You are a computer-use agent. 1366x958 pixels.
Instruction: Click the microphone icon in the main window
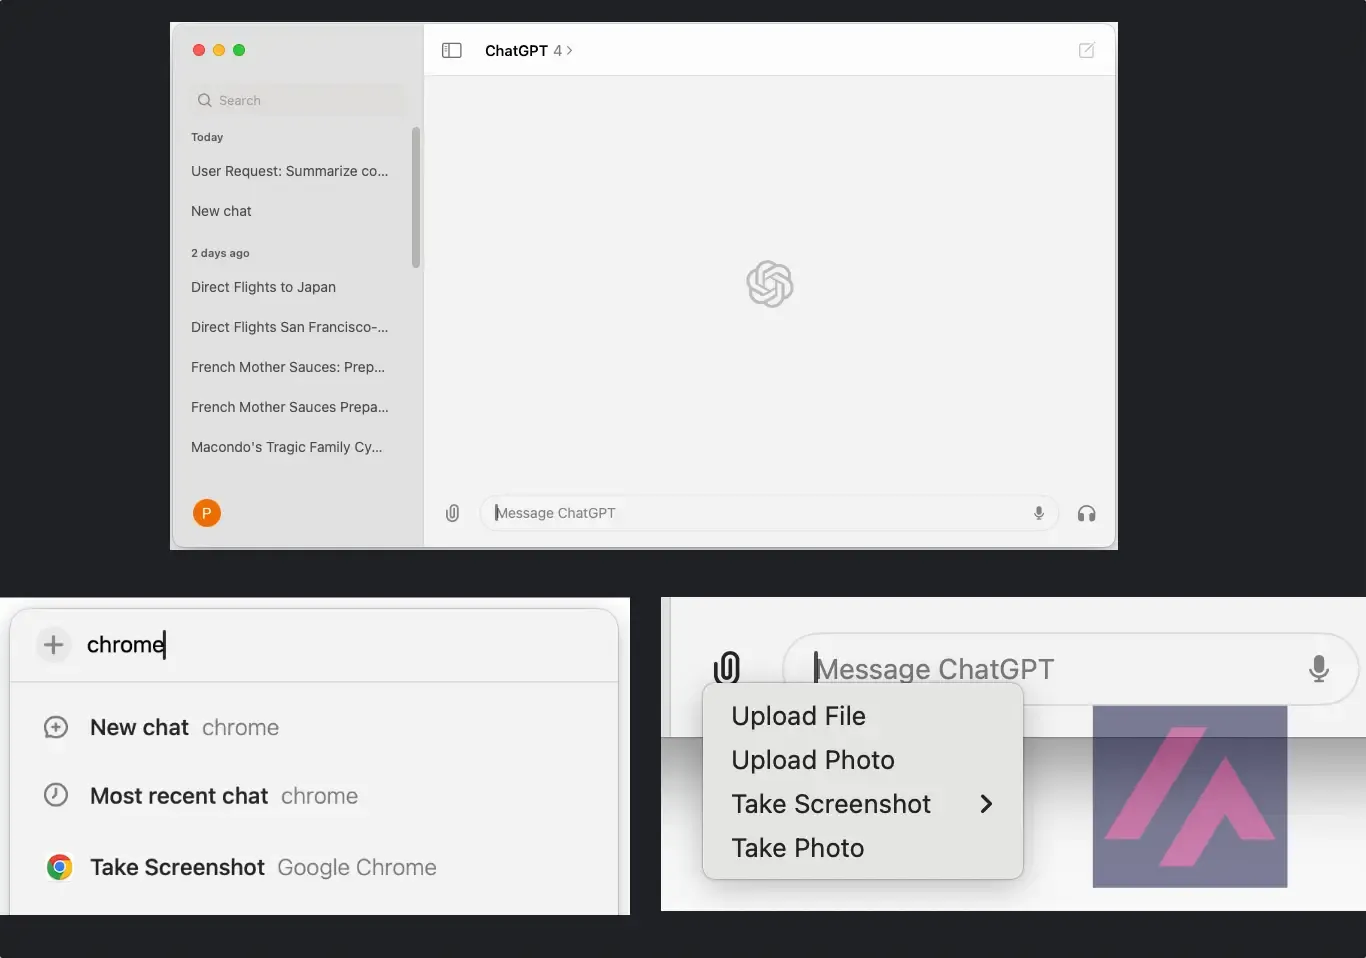[x=1039, y=513]
